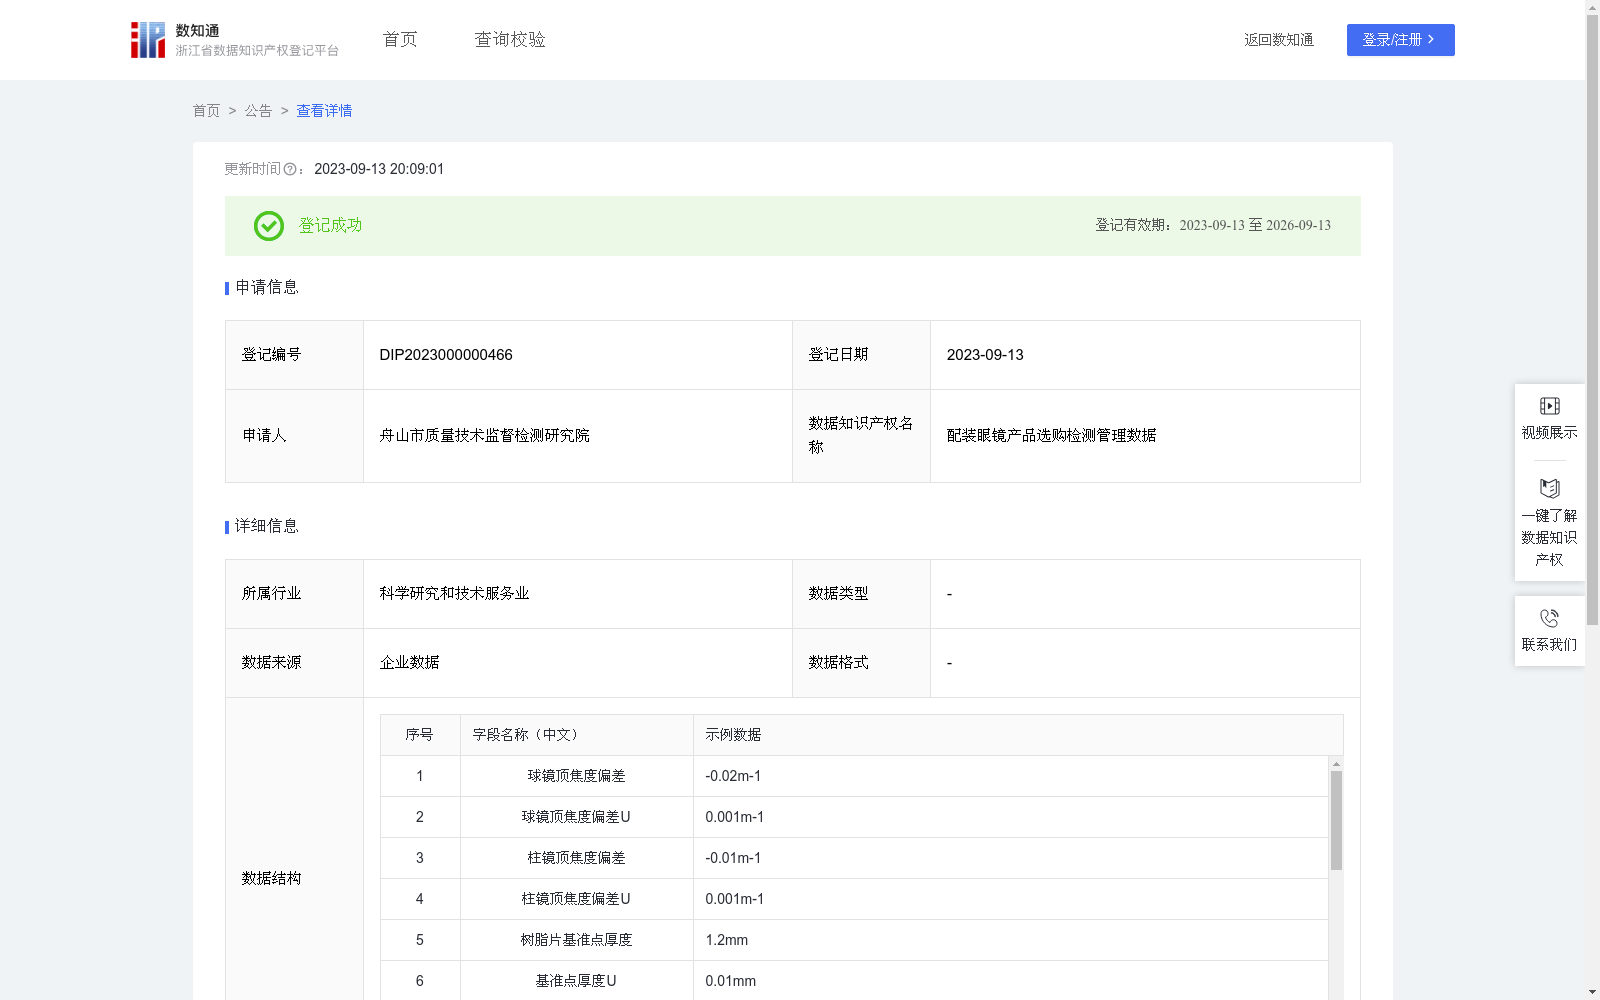The image size is (1600, 1000).
Task: Click the 数知通 logo icon
Action: coord(148,40)
